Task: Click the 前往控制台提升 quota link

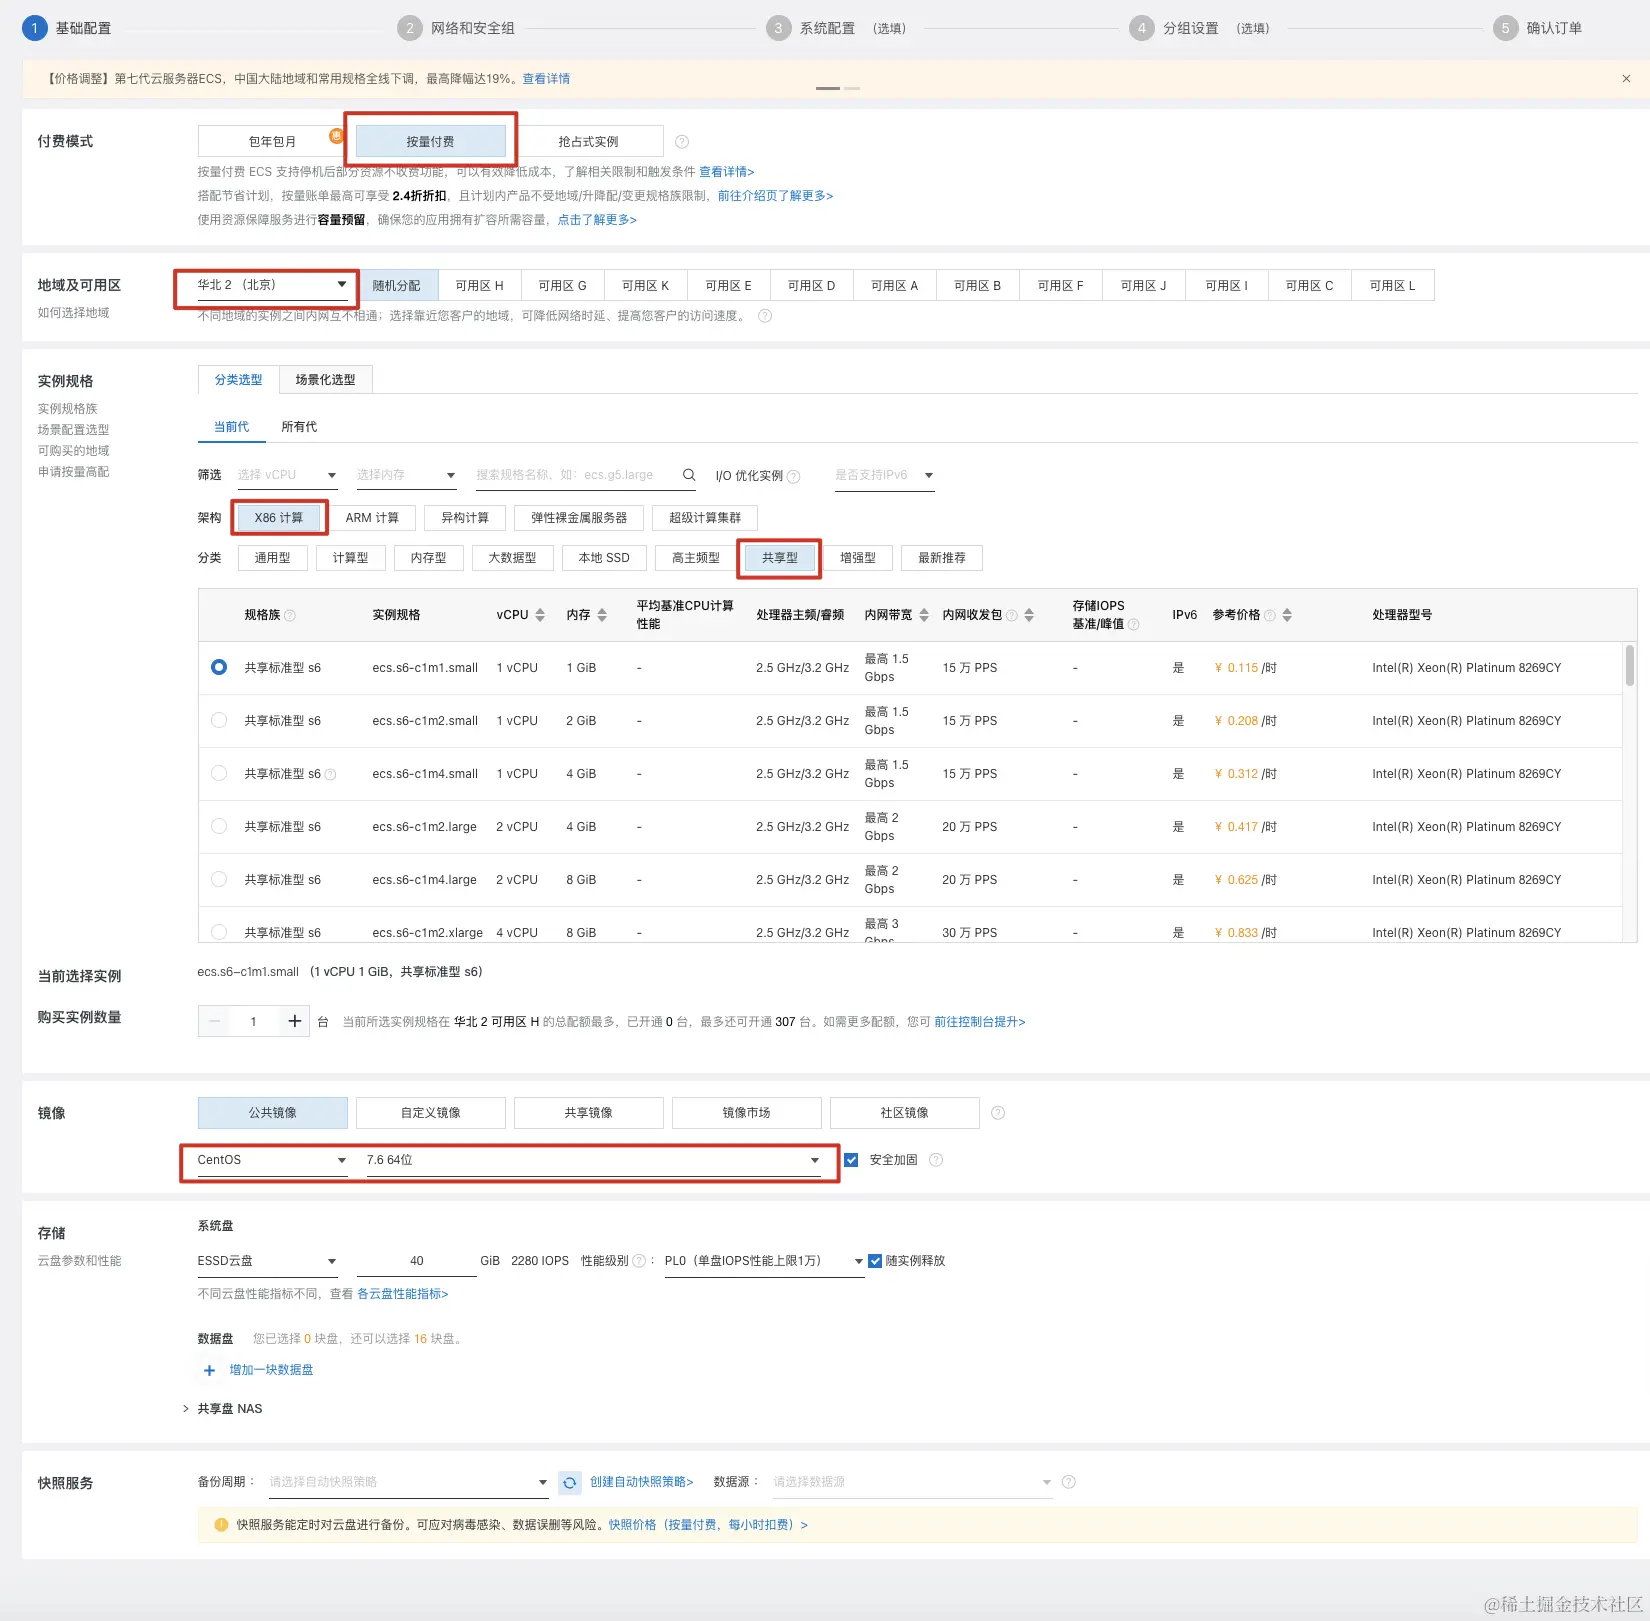Action: (x=980, y=1022)
